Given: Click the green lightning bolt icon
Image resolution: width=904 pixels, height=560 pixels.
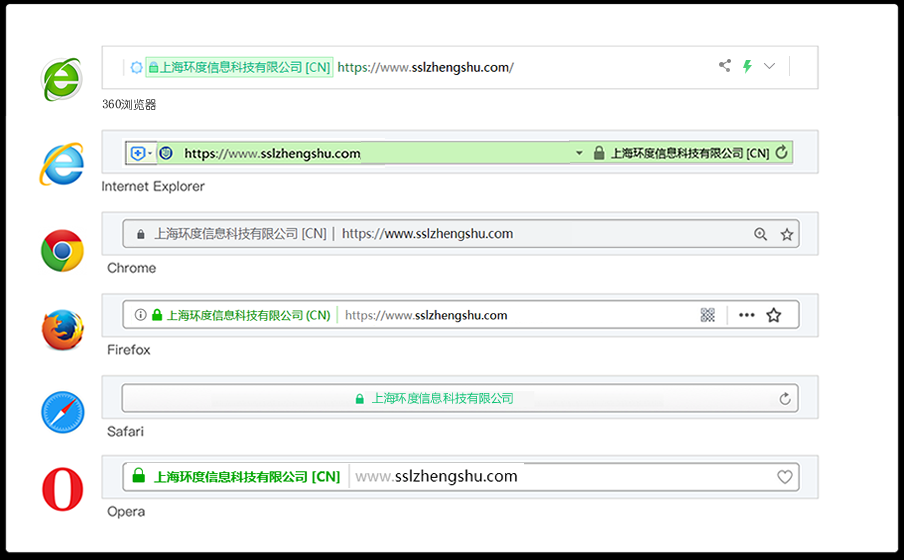Looking at the screenshot, I should pos(747,66).
